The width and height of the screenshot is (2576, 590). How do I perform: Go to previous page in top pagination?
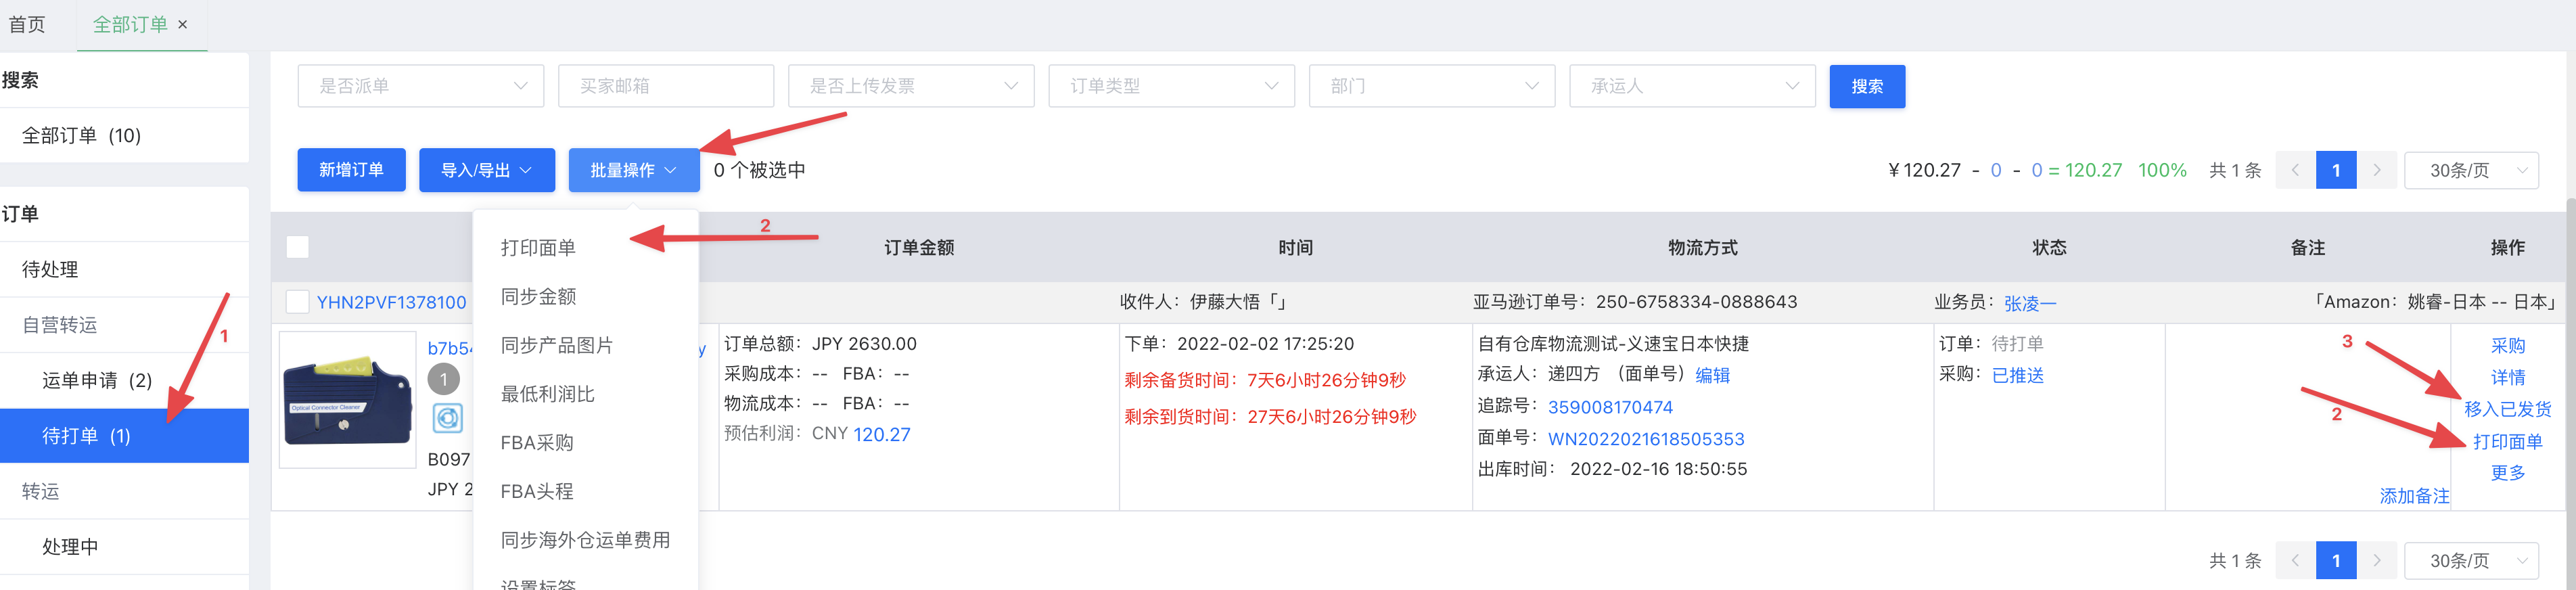point(2295,170)
